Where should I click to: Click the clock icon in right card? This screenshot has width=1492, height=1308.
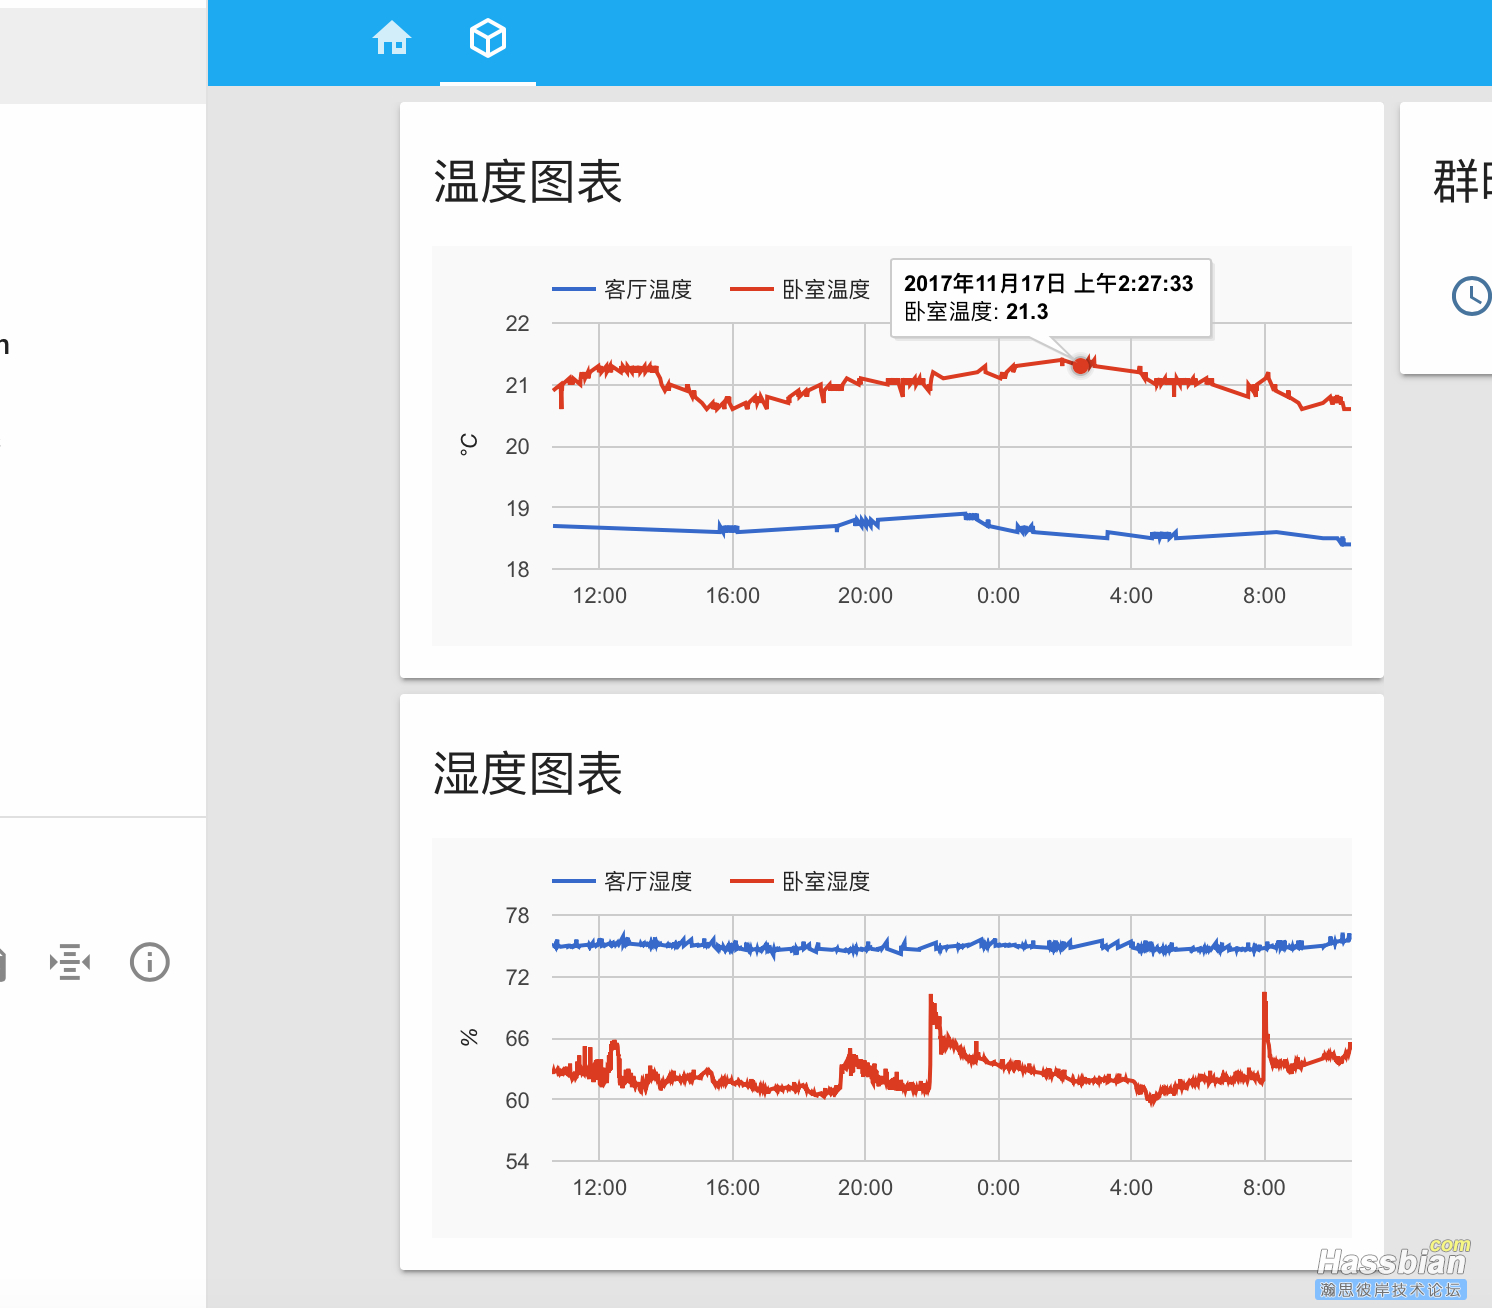click(x=1471, y=296)
